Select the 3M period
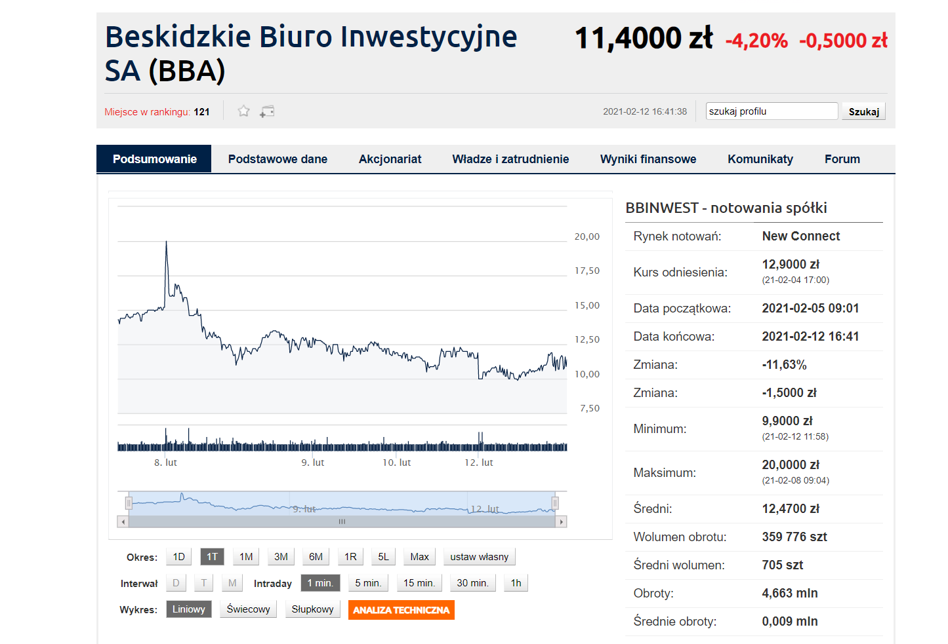Screen dimensions: 948x644 (x=281, y=557)
